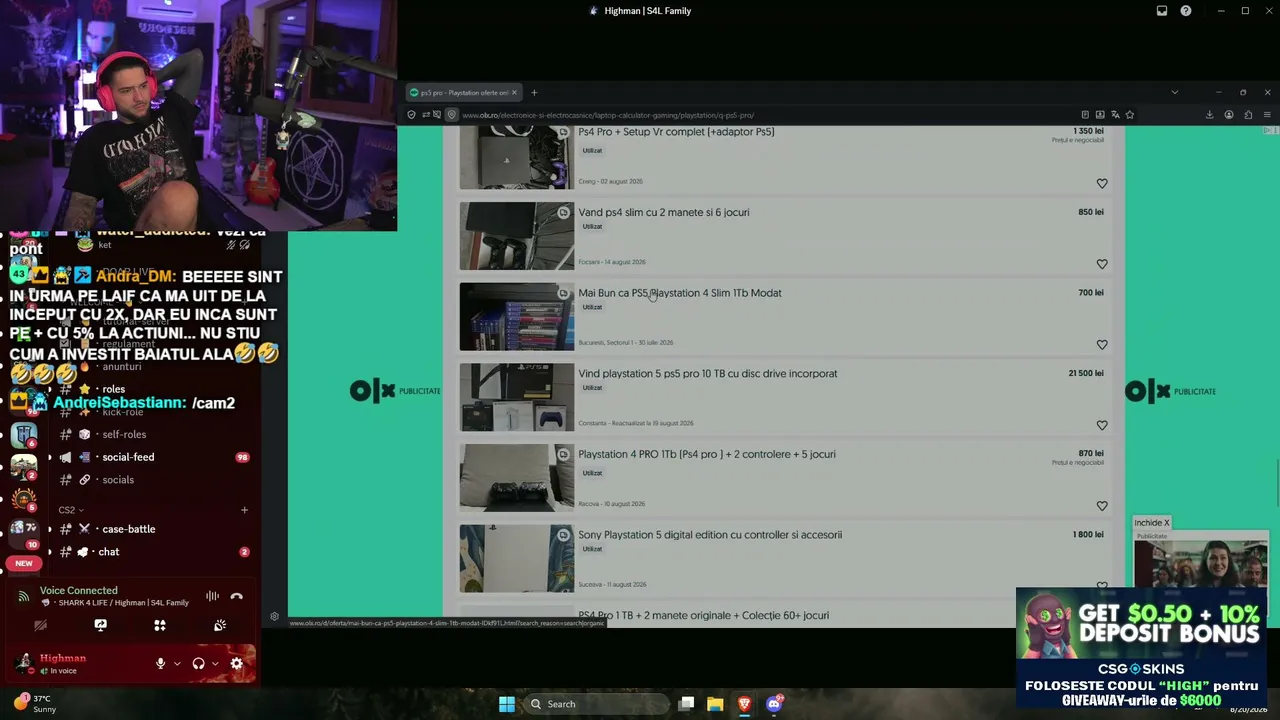Image resolution: width=1280 pixels, height=720 pixels.
Task: Click the Discord microphone mute icon
Action: 160,663
